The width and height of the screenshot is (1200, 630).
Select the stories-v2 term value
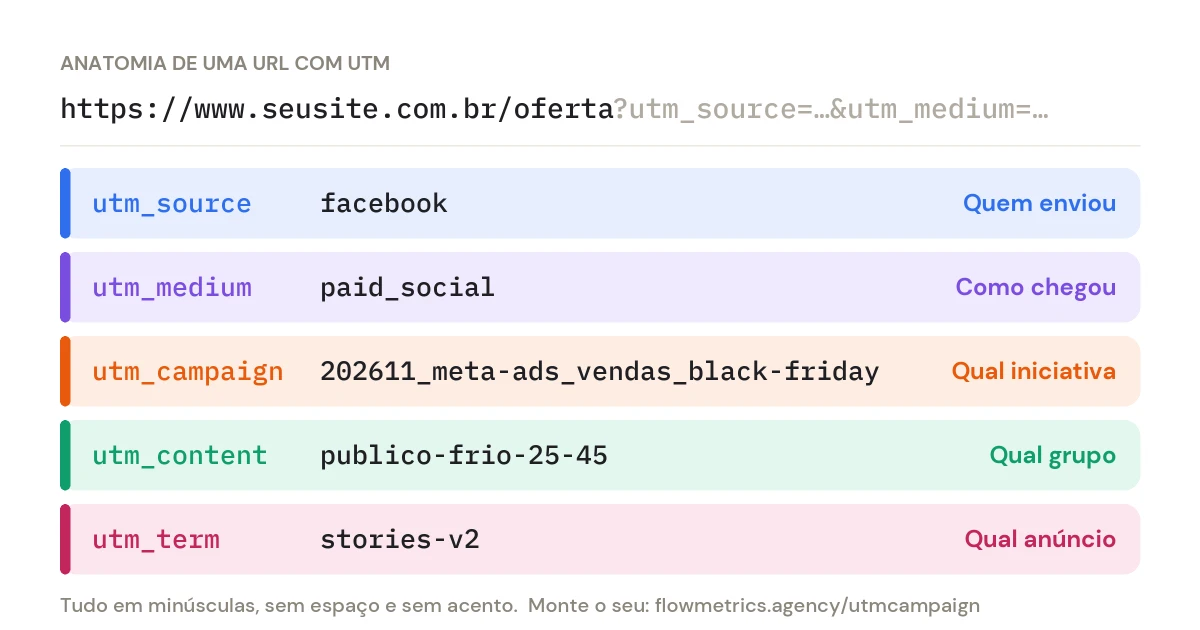[x=400, y=540]
